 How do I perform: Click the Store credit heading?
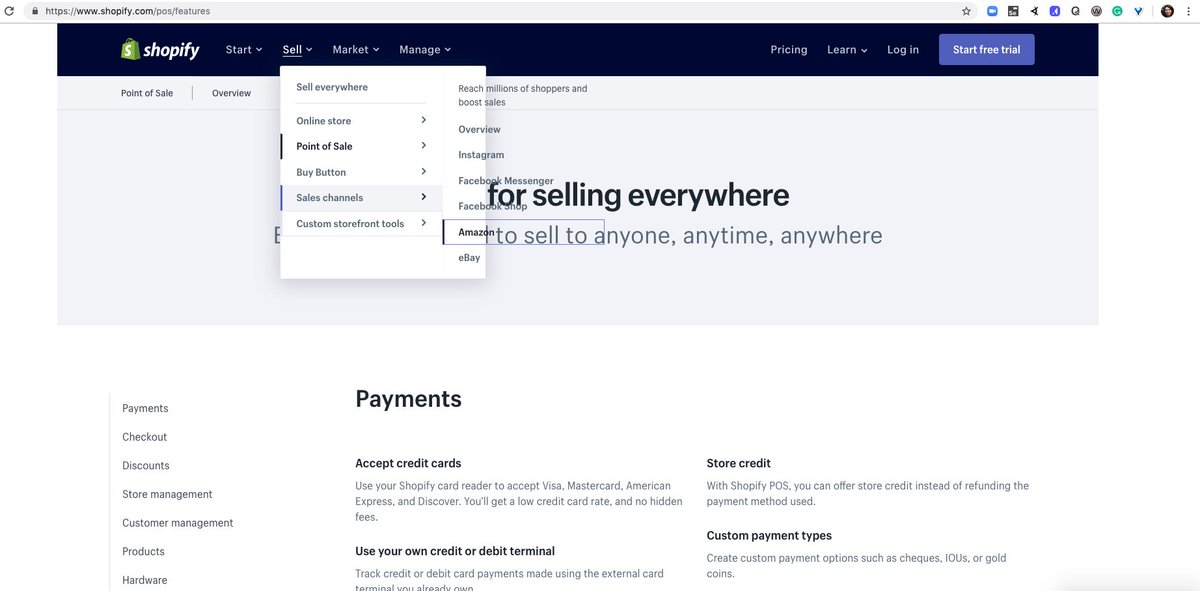[739, 463]
